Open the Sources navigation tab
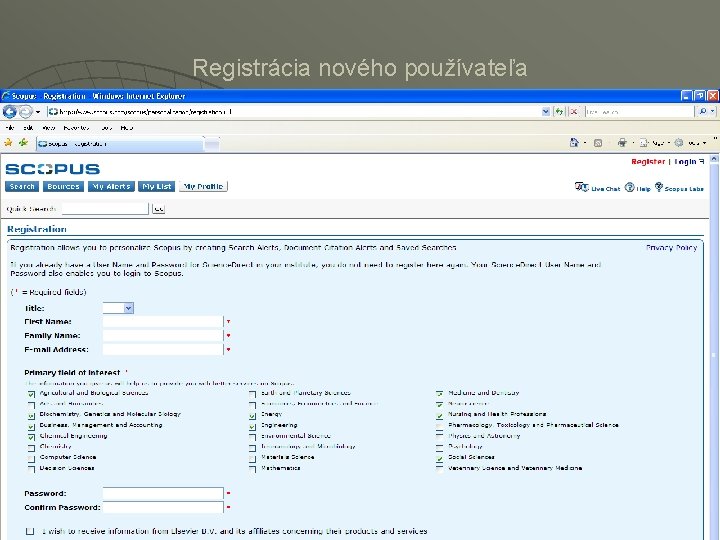Viewport: 720px width, 540px height. [x=63, y=186]
